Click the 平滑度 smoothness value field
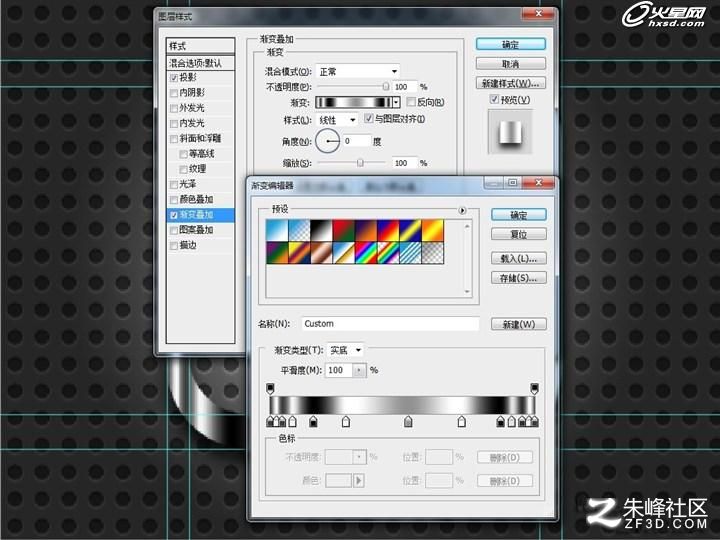This screenshot has width=720, height=540. point(339,370)
